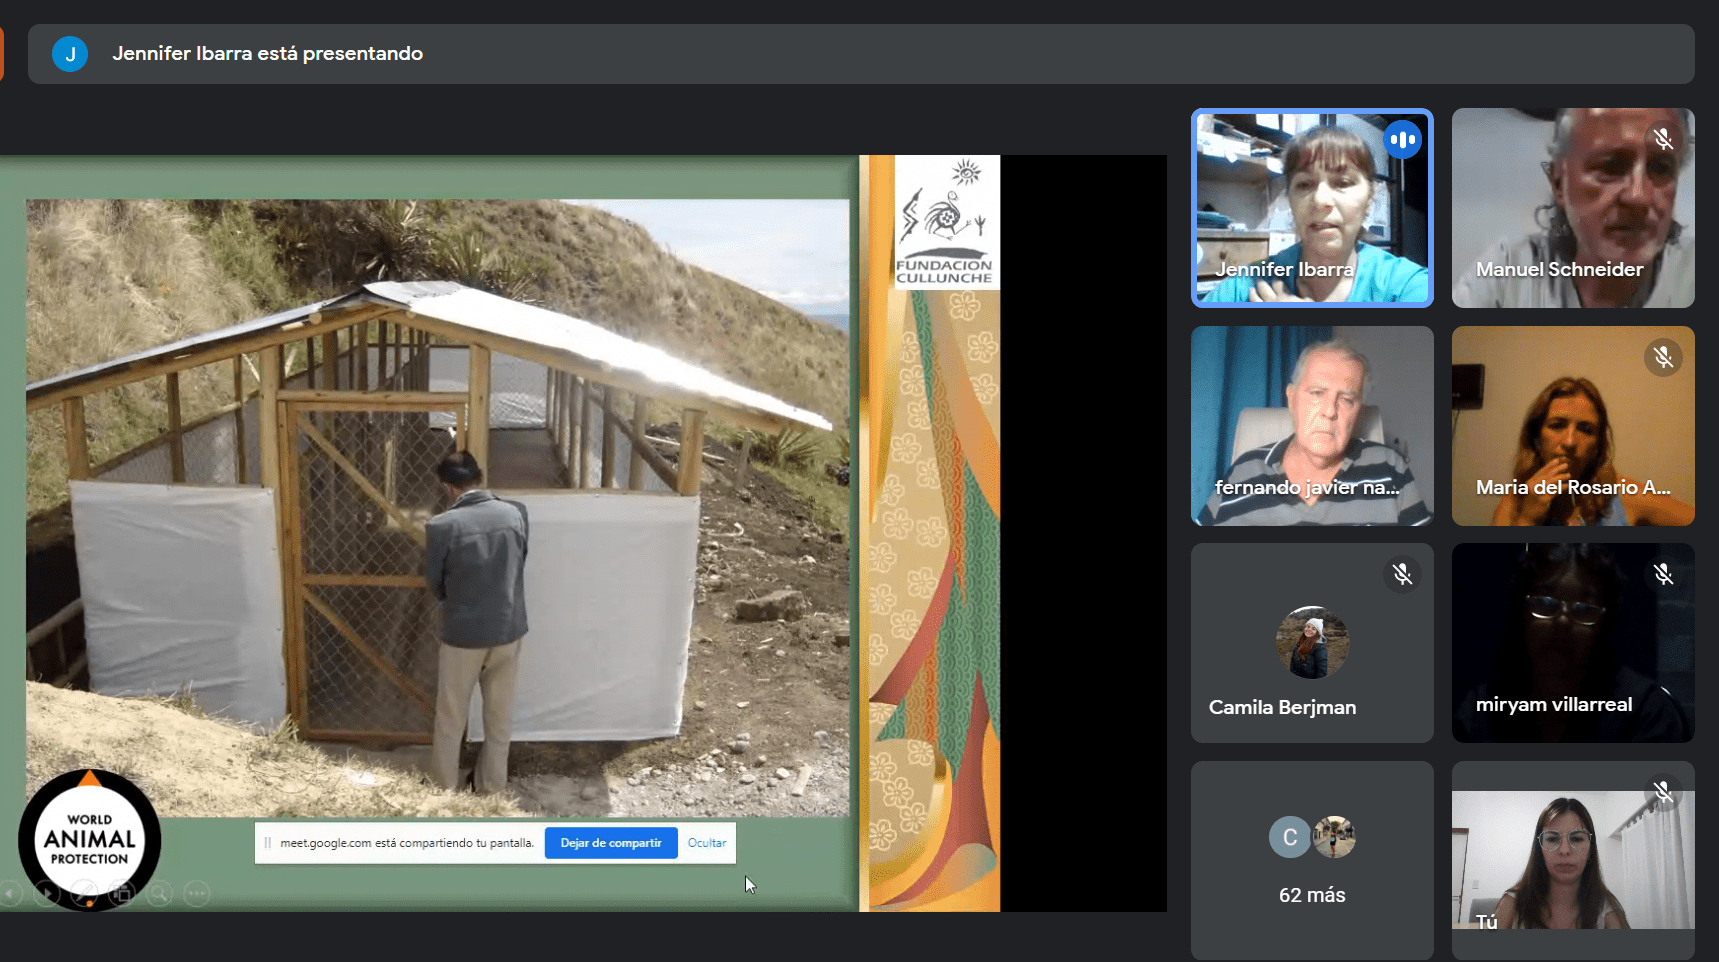Click the Ocultar link
Image resolution: width=1719 pixels, height=962 pixels.
pyautogui.click(x=707, y=843)
